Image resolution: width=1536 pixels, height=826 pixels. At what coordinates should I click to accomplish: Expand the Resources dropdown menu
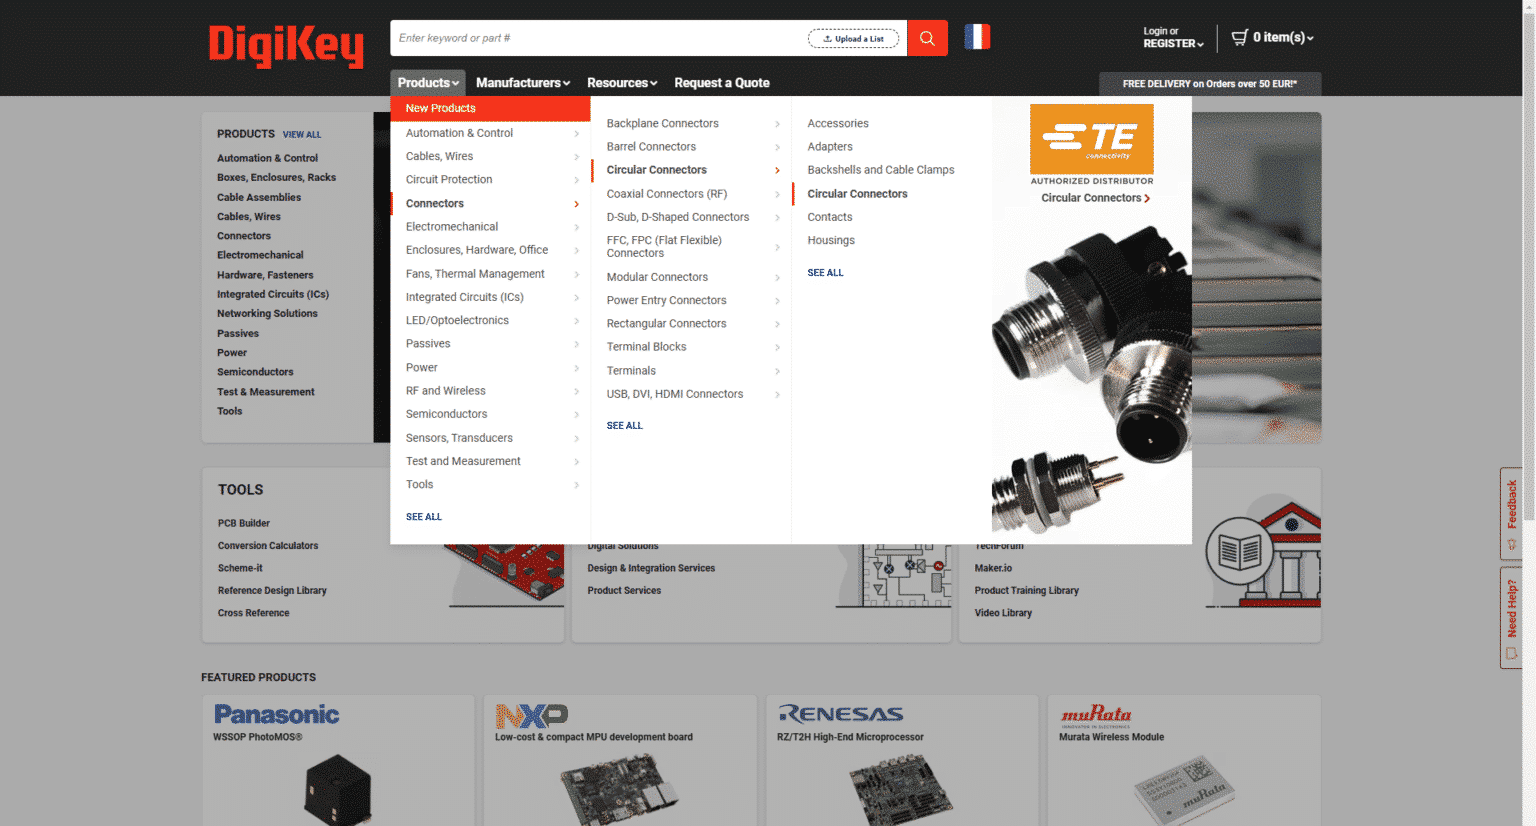click(x=621, y=83)
